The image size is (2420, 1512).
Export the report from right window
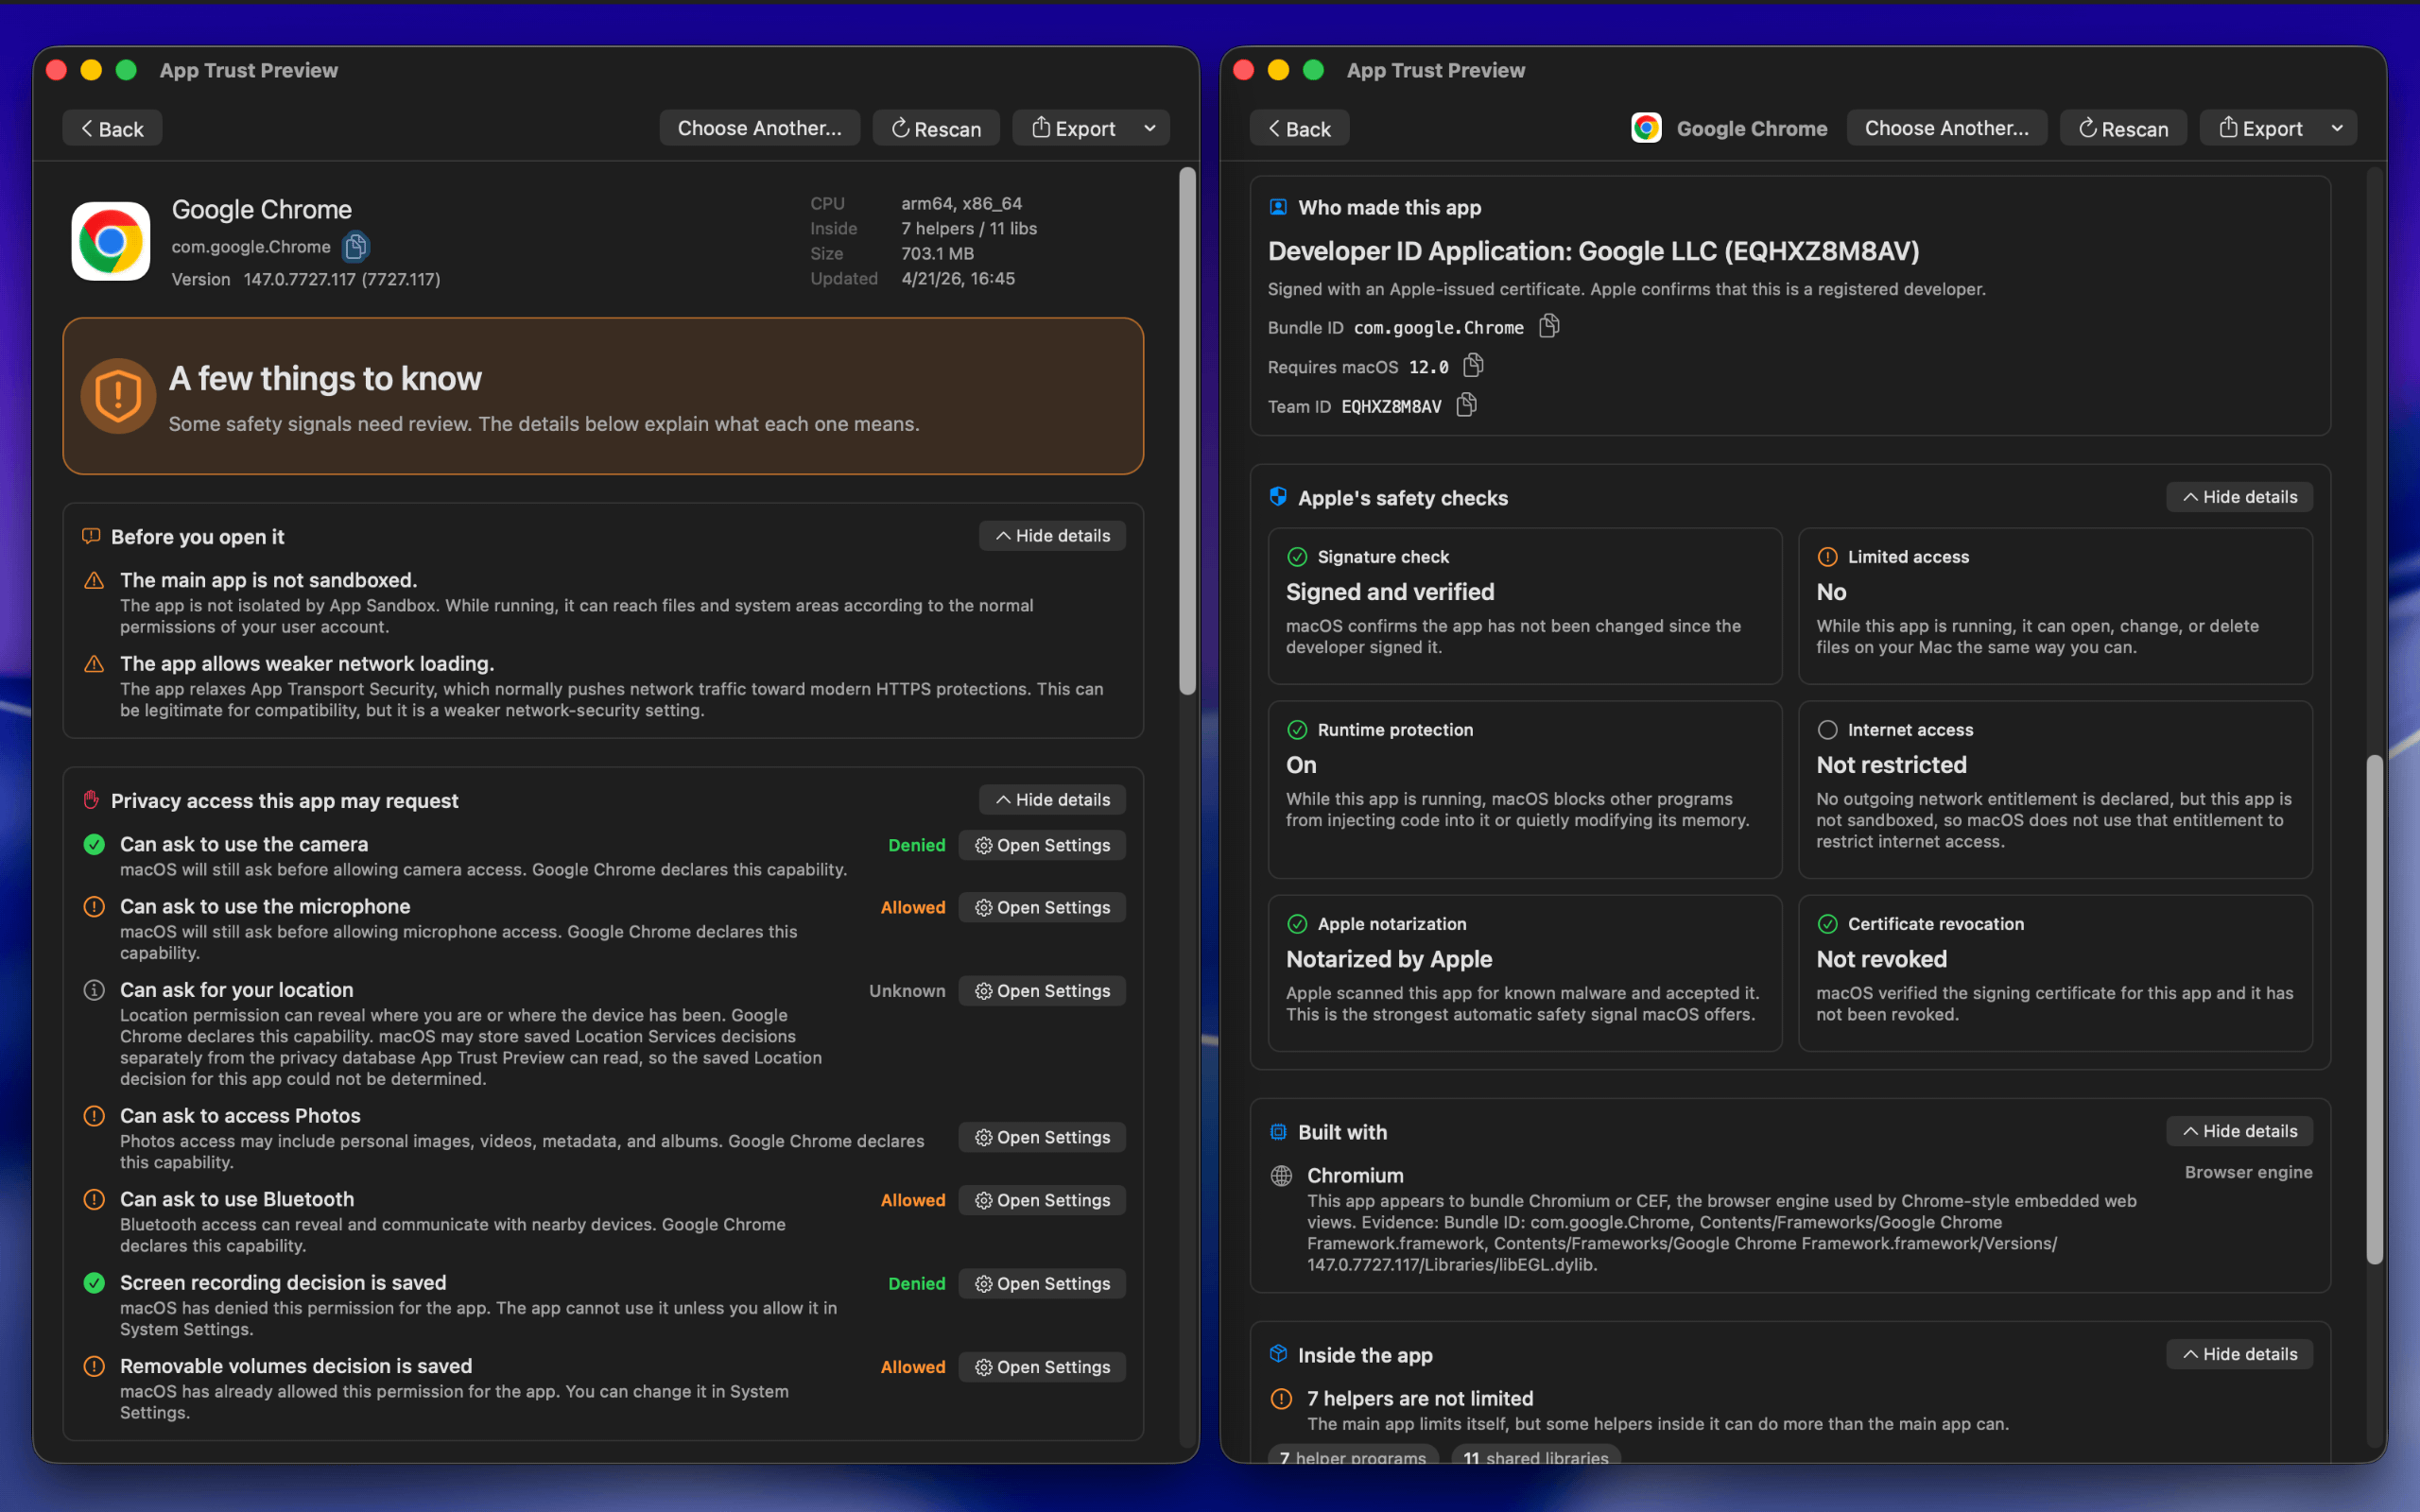(x=2260, y=128)
